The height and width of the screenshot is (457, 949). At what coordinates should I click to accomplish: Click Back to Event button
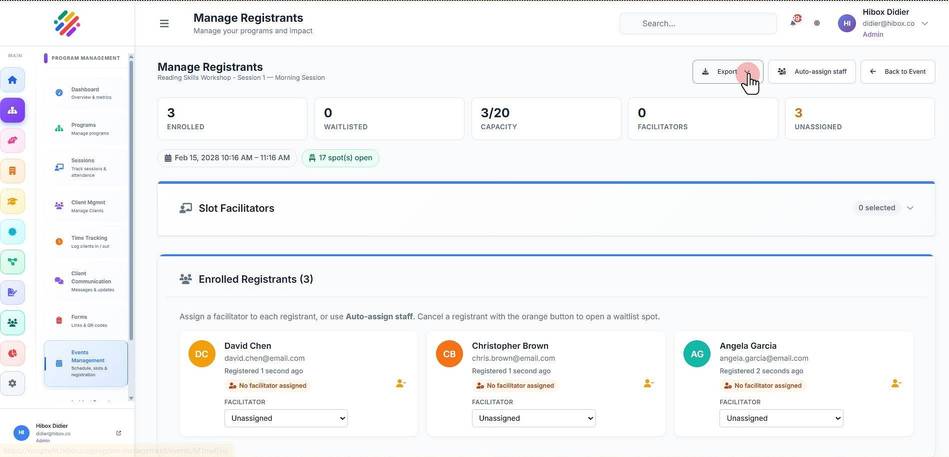click(898, 71)
